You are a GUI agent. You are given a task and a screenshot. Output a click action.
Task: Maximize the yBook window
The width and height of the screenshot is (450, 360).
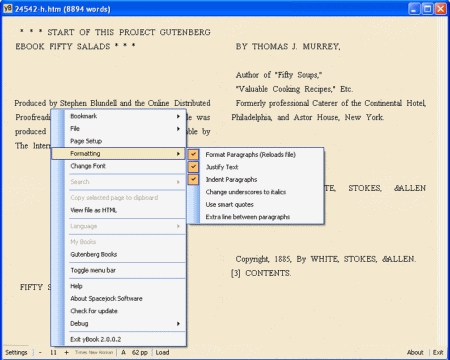click(428, 8)
